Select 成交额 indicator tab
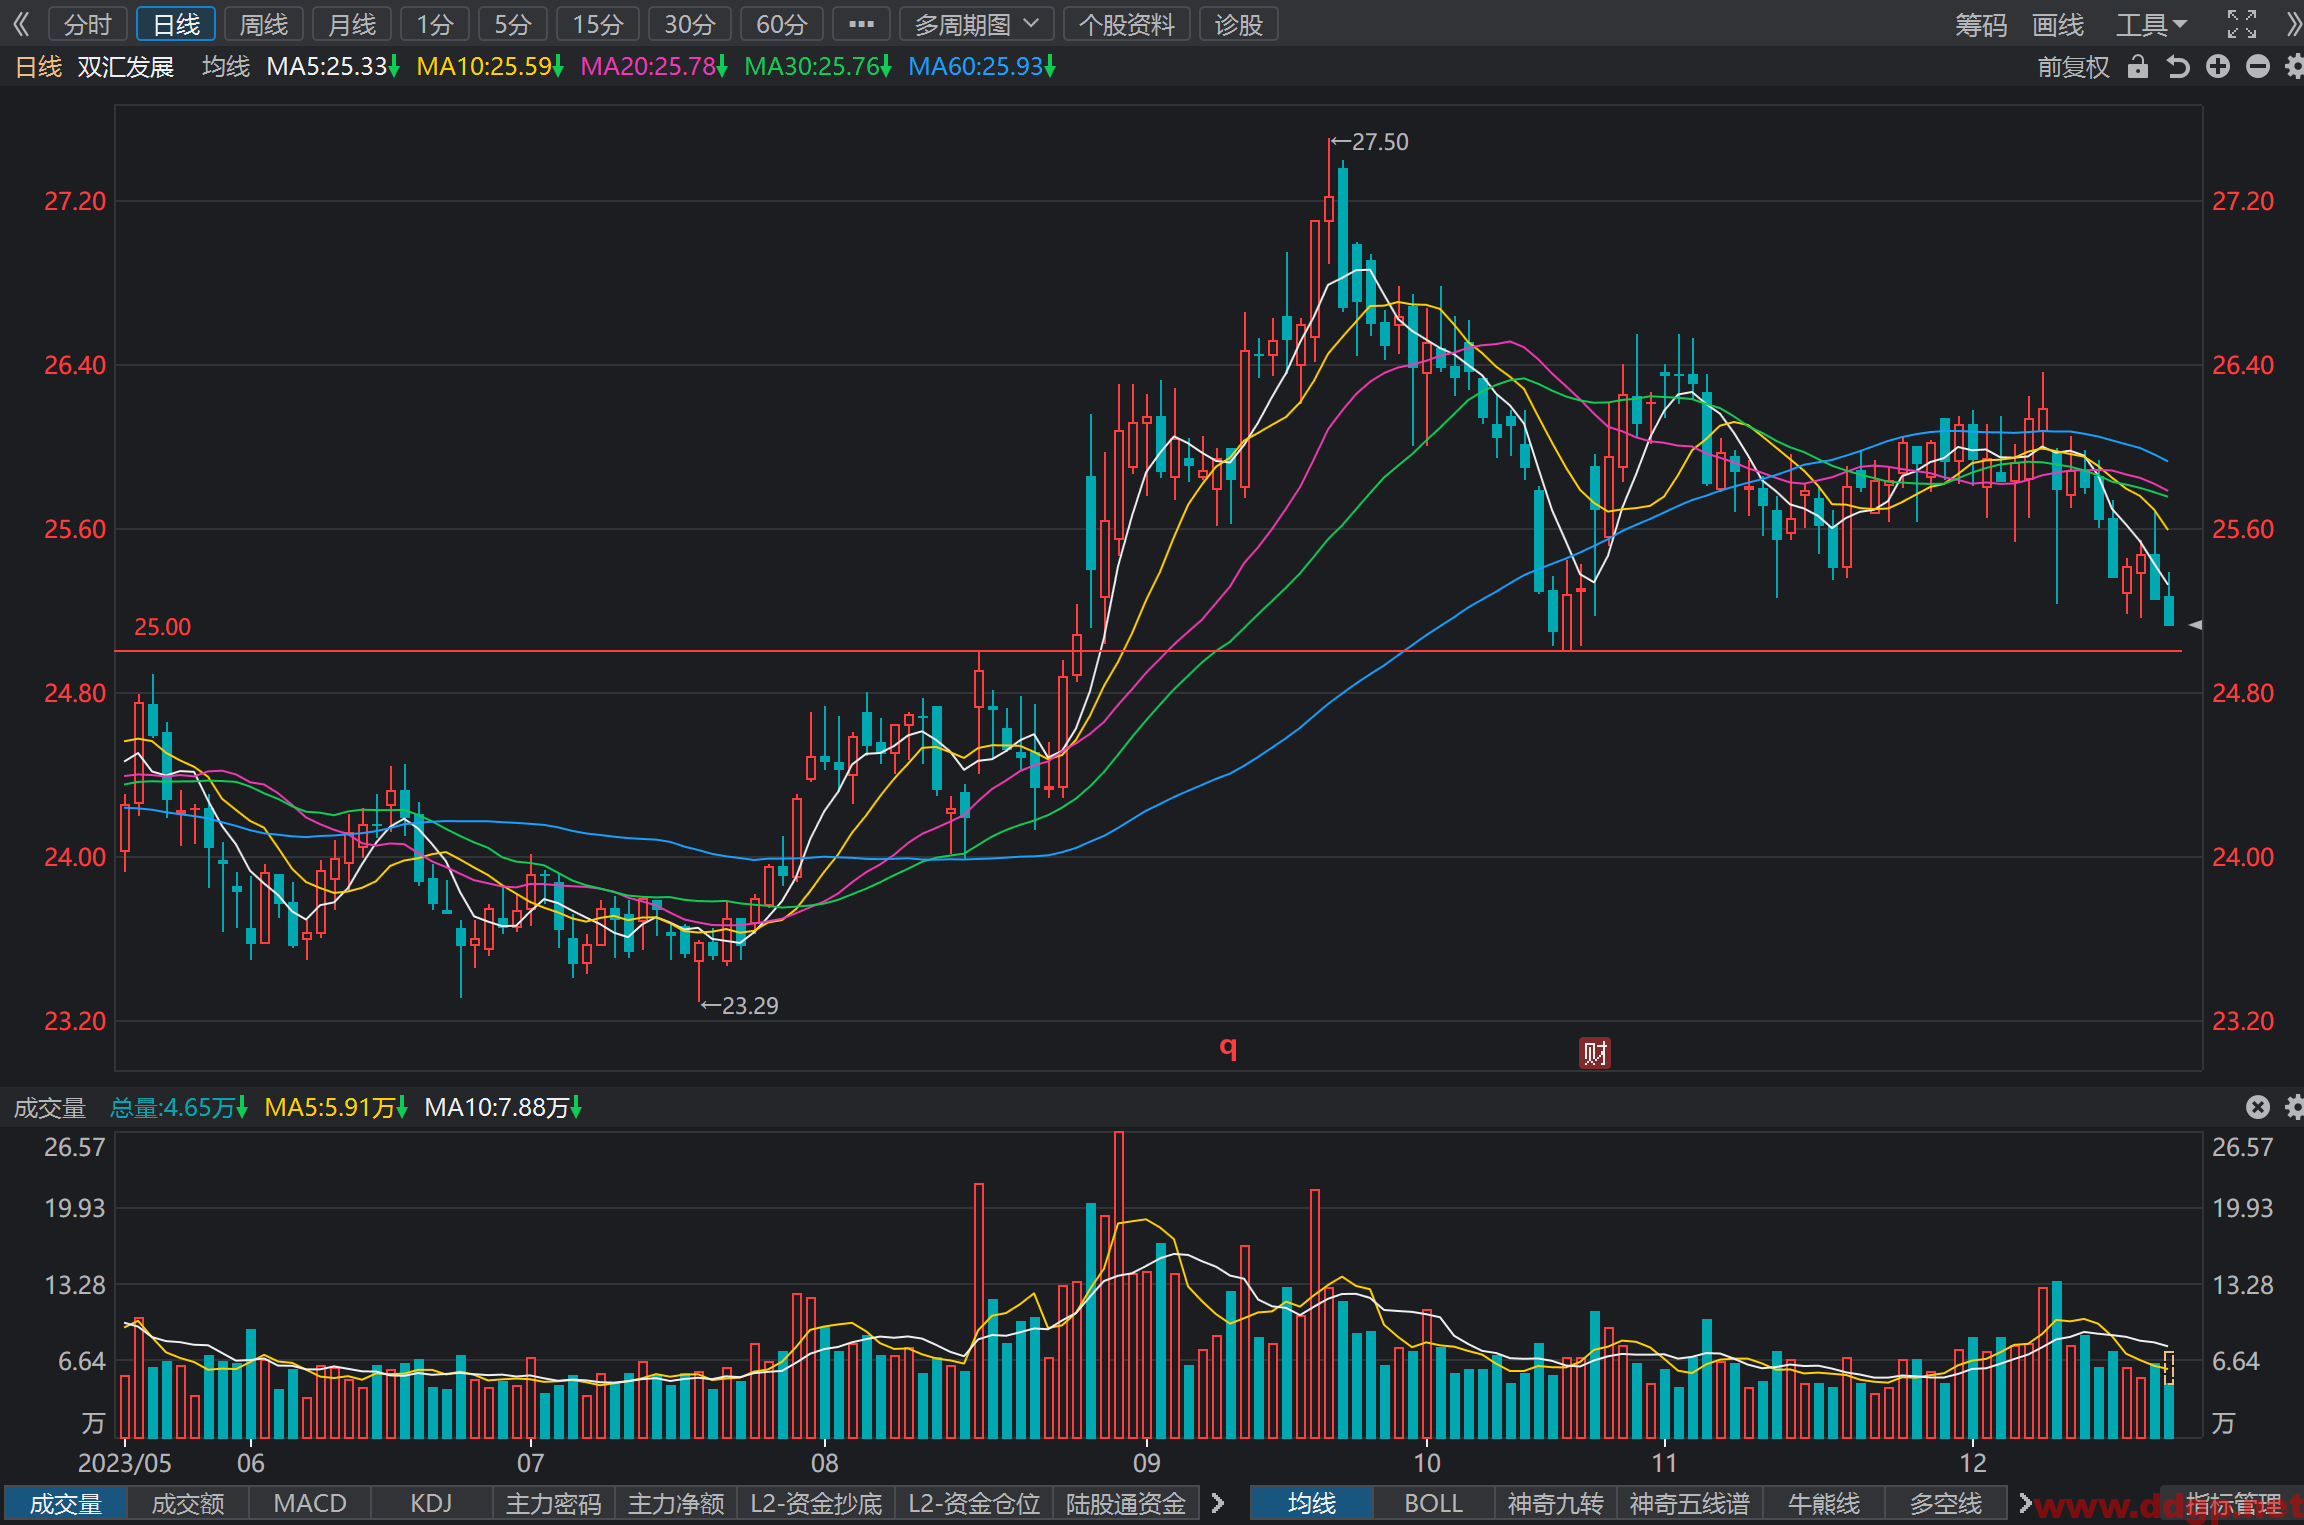Screen dimensions: 2304x1525 pyautogui.click(x=188, y=1504)
